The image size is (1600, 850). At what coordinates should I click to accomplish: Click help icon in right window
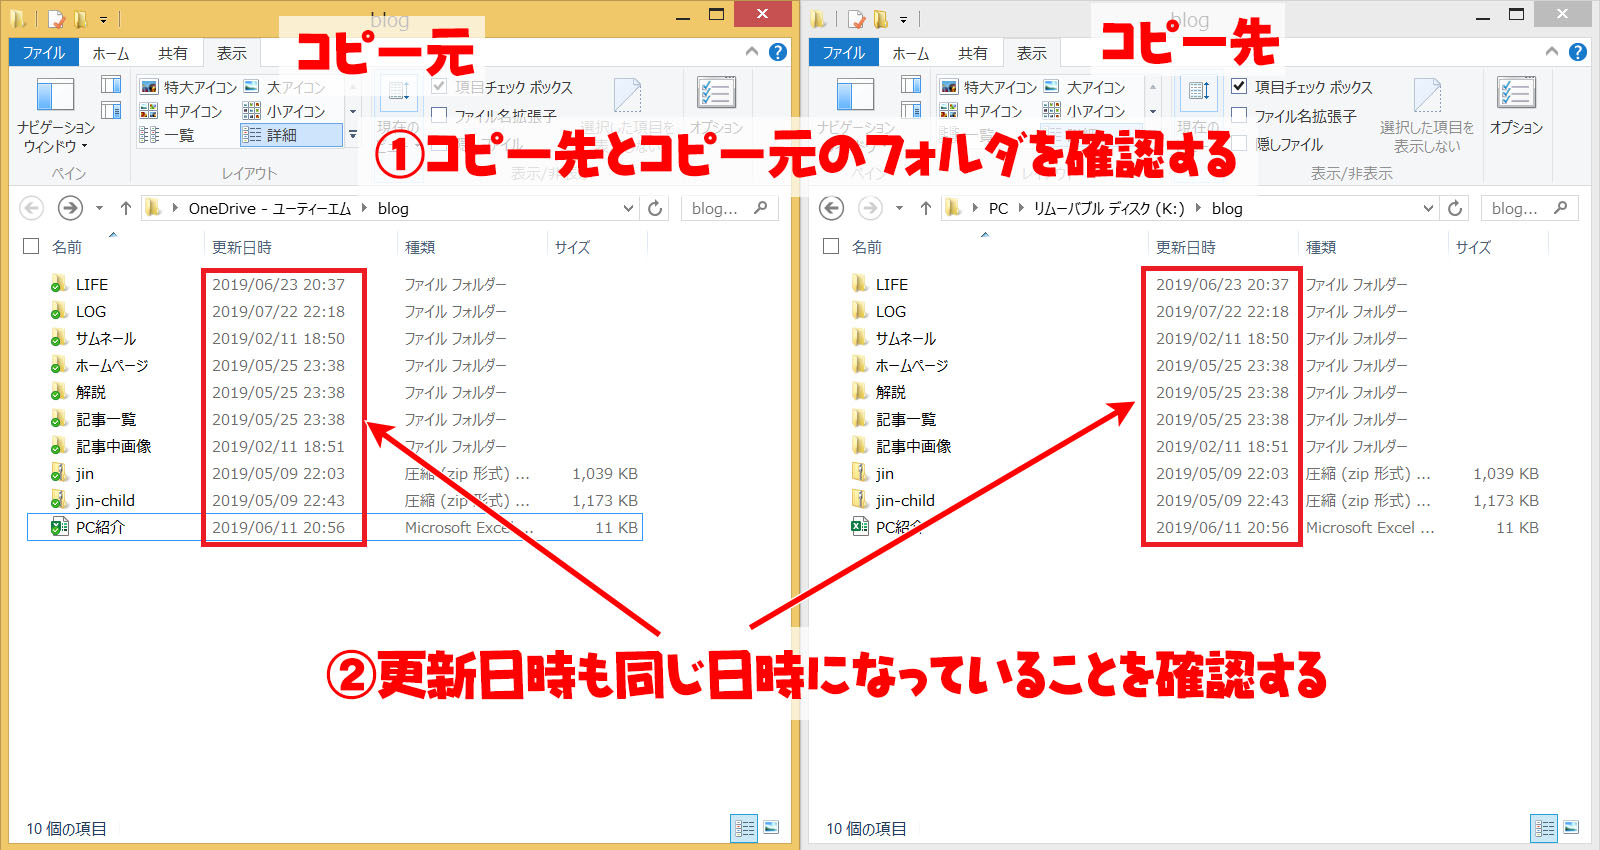[1577, 52]
